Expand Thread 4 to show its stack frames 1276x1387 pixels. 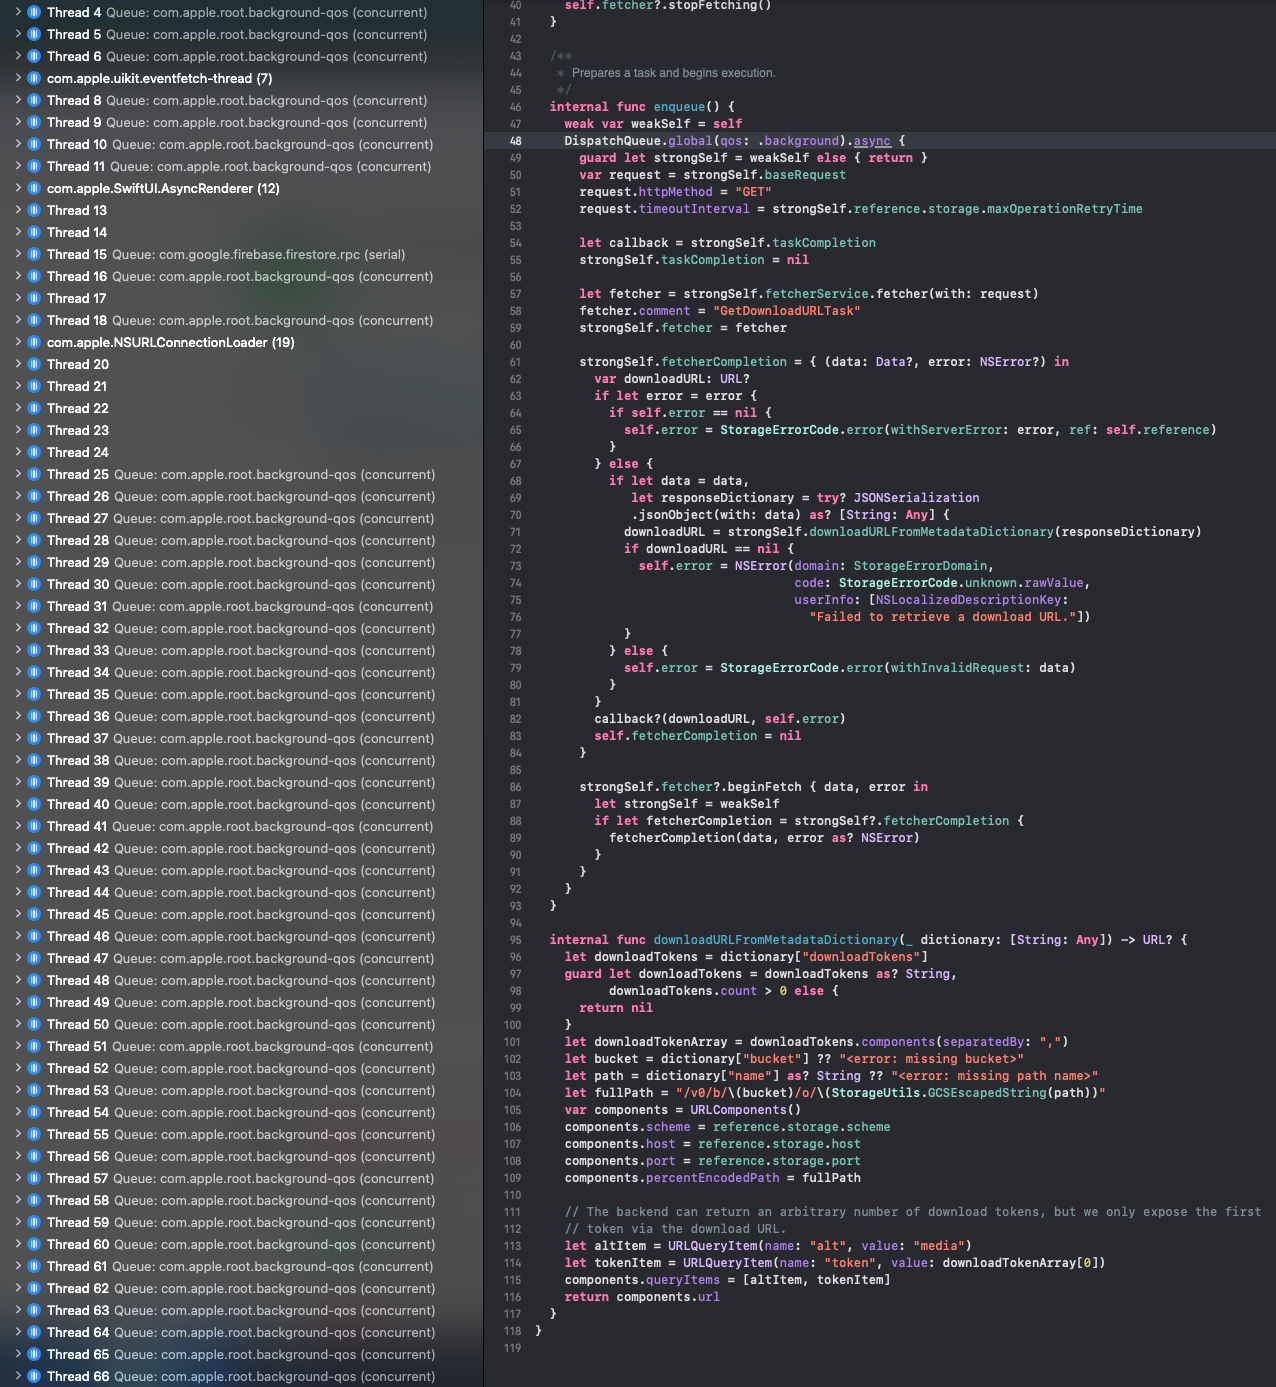(x=18, y=12)
